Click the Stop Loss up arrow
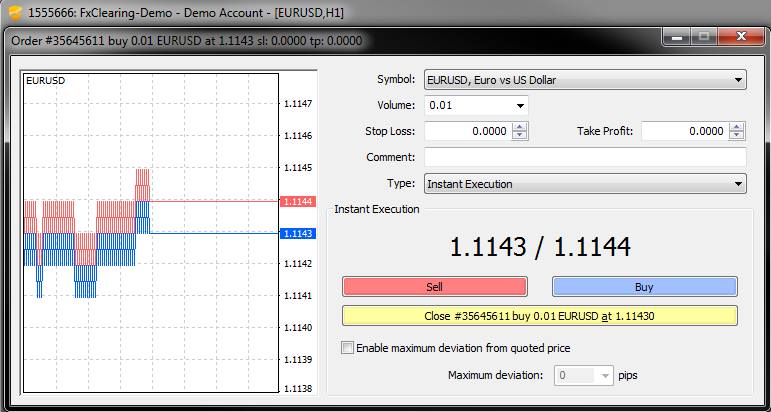Screen dimensions: 771x412 click(x=520, y=127)
